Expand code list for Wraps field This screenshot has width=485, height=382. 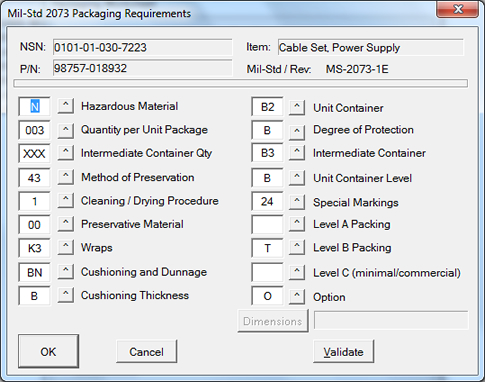click(66, 247)
